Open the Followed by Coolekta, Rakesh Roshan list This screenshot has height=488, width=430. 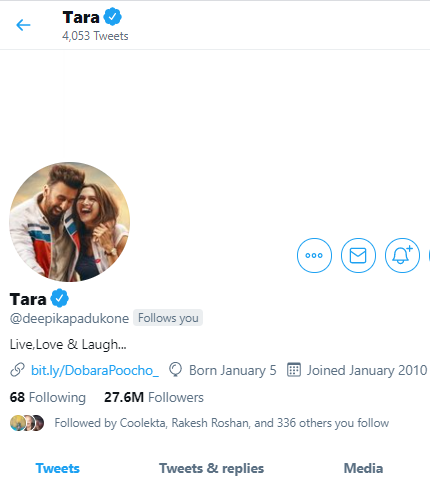pos(222,423)
